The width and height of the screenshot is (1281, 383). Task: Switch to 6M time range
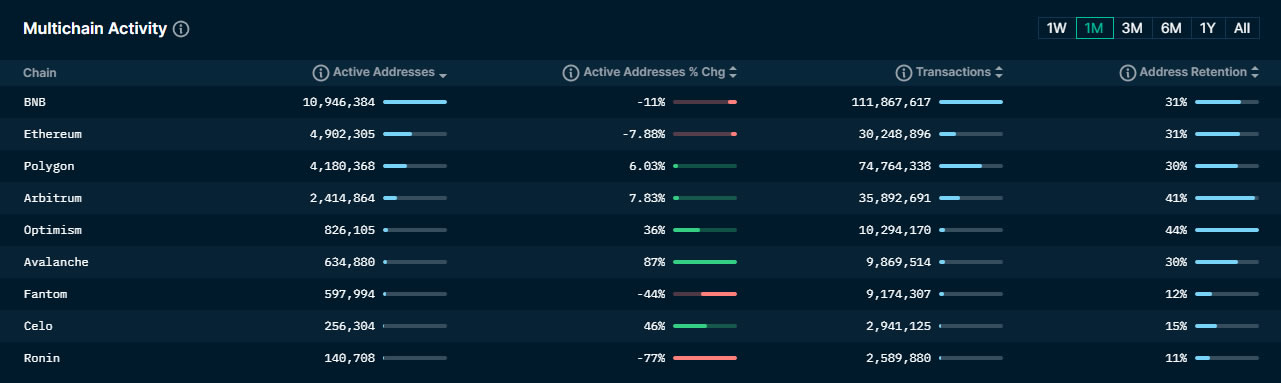pyautogui.click(x=1171, y=28)
